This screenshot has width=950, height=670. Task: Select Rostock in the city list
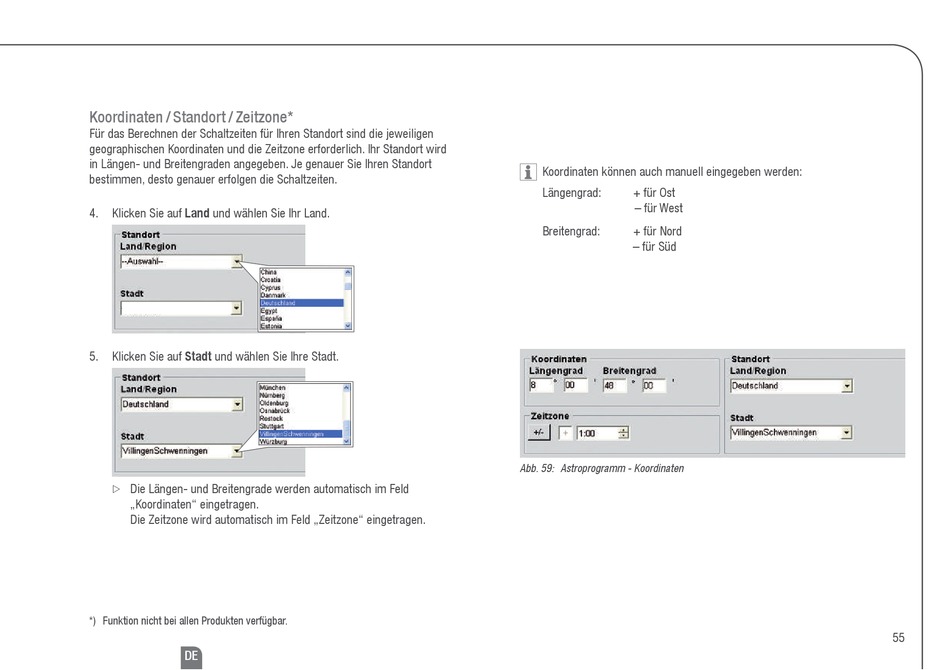point(271,419)
